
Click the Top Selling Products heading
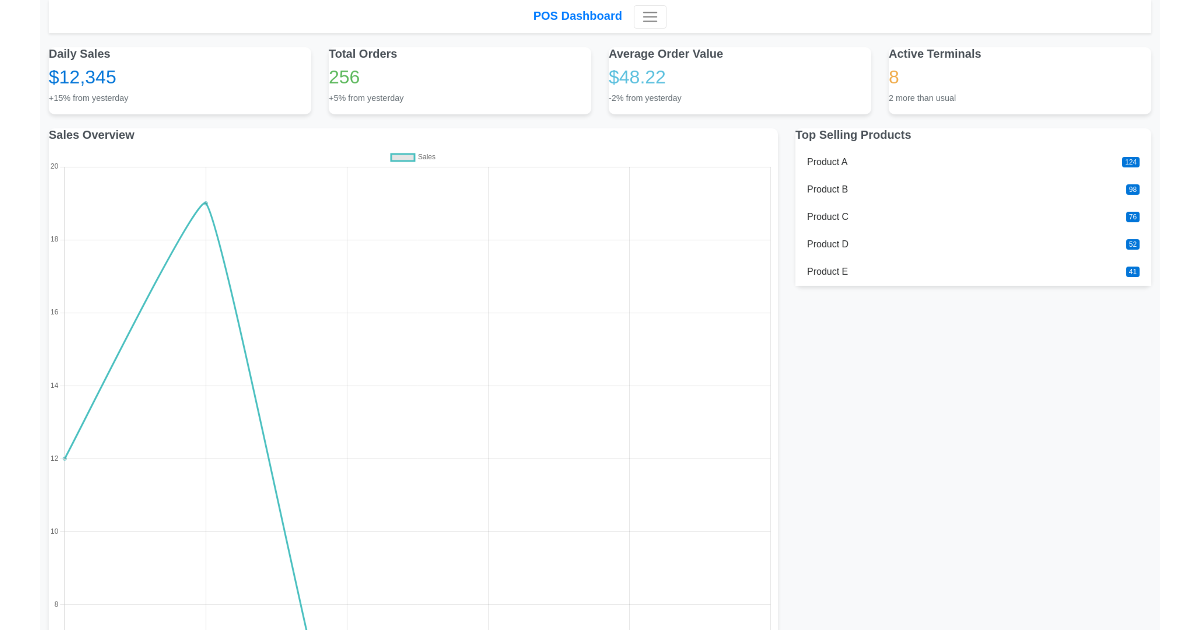click(x=852, y=134)
